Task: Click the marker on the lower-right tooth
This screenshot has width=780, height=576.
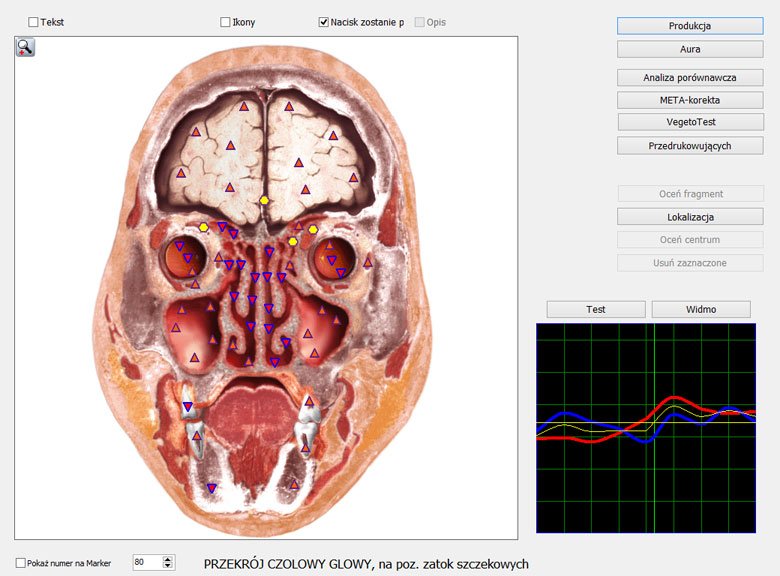Action: pyautogui.click(x=308, y=403)
